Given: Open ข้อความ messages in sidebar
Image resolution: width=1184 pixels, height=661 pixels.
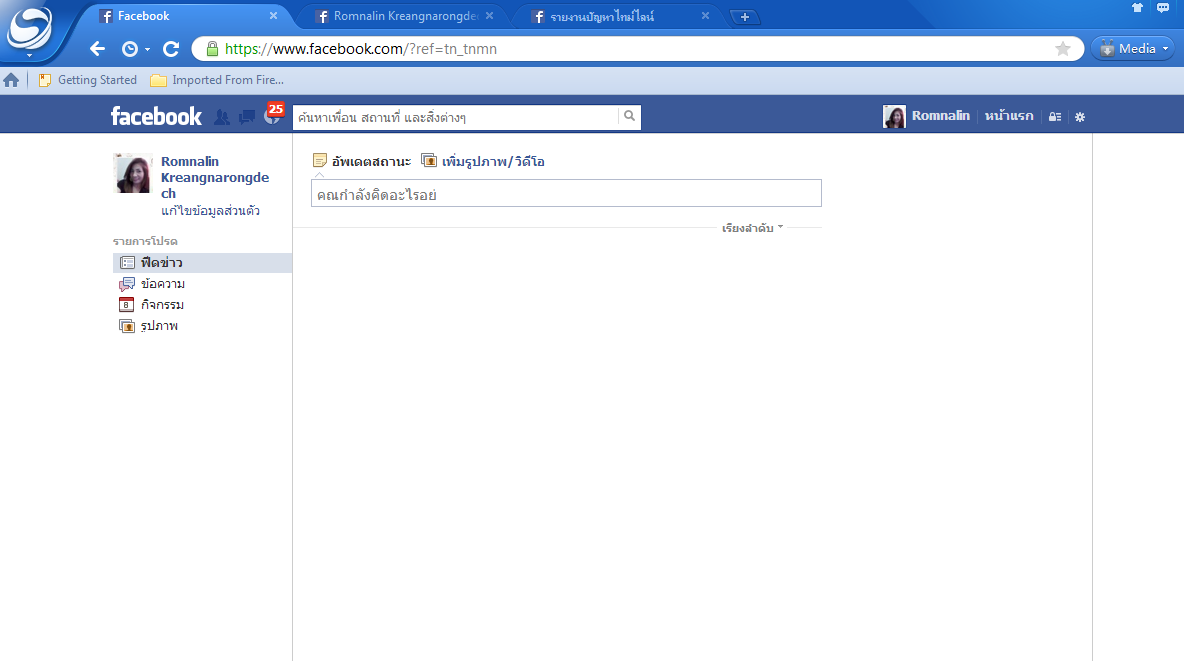Looking at the screenshot, I should tap(162, 284).
